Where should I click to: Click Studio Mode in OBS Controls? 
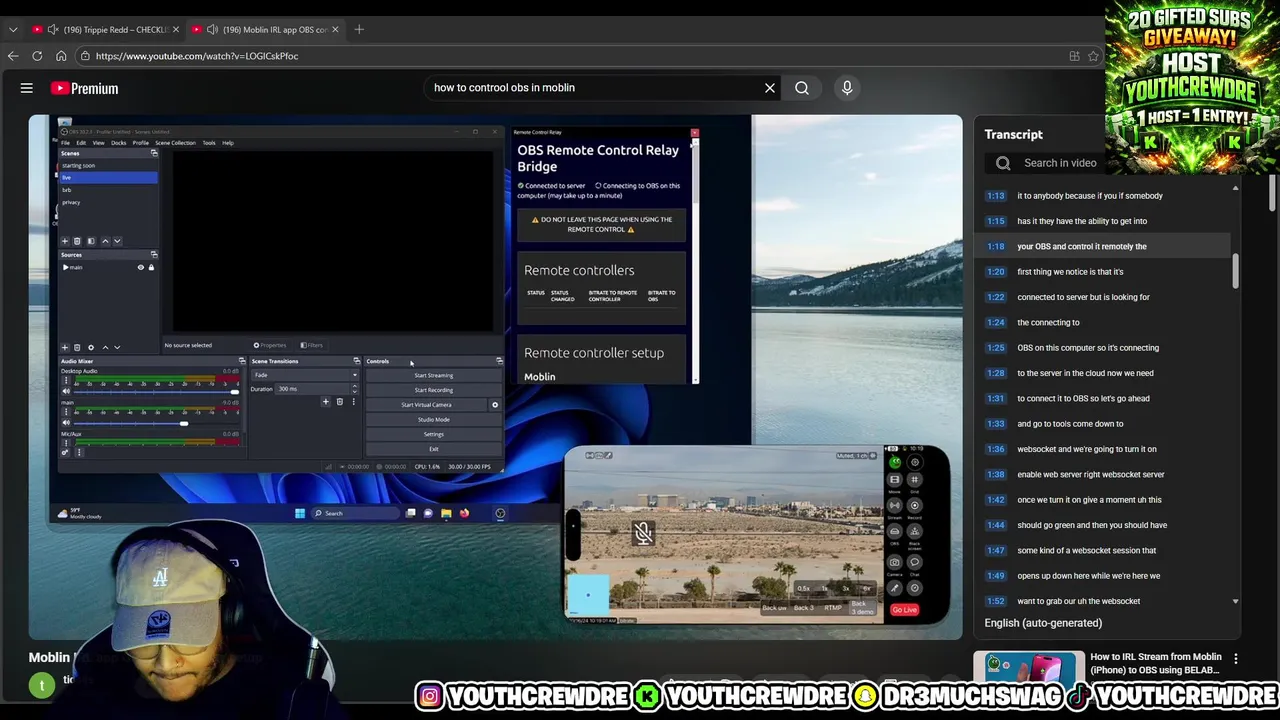(x=433, y=419)
